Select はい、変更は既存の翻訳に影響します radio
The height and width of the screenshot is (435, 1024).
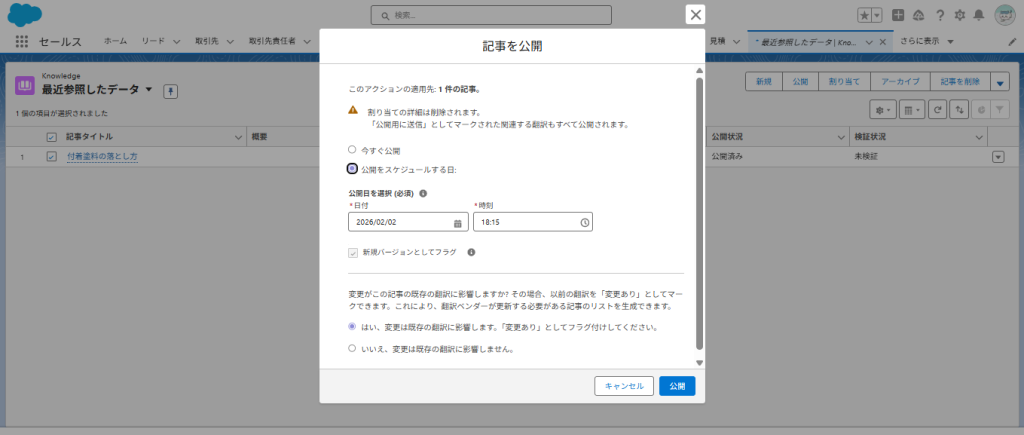click(352, 325)
